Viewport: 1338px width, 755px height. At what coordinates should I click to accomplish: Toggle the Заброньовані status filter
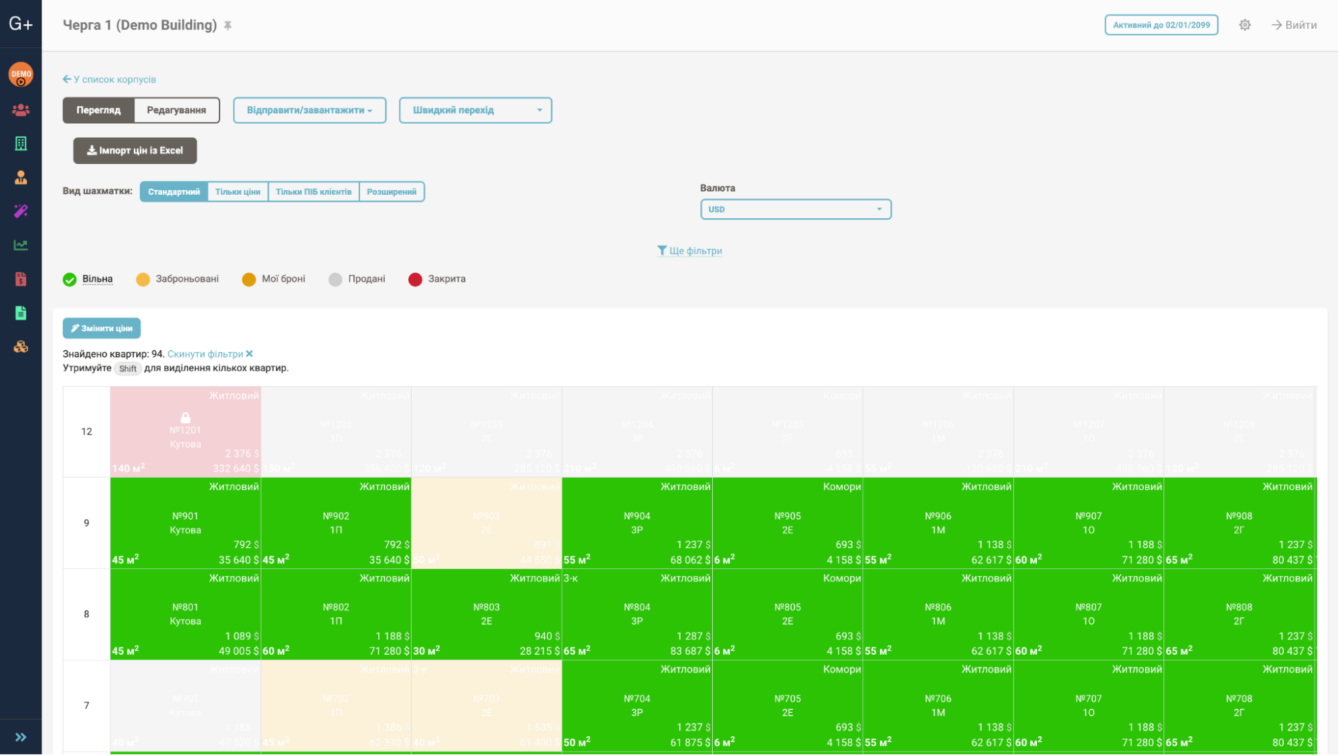tap(177, 279)
